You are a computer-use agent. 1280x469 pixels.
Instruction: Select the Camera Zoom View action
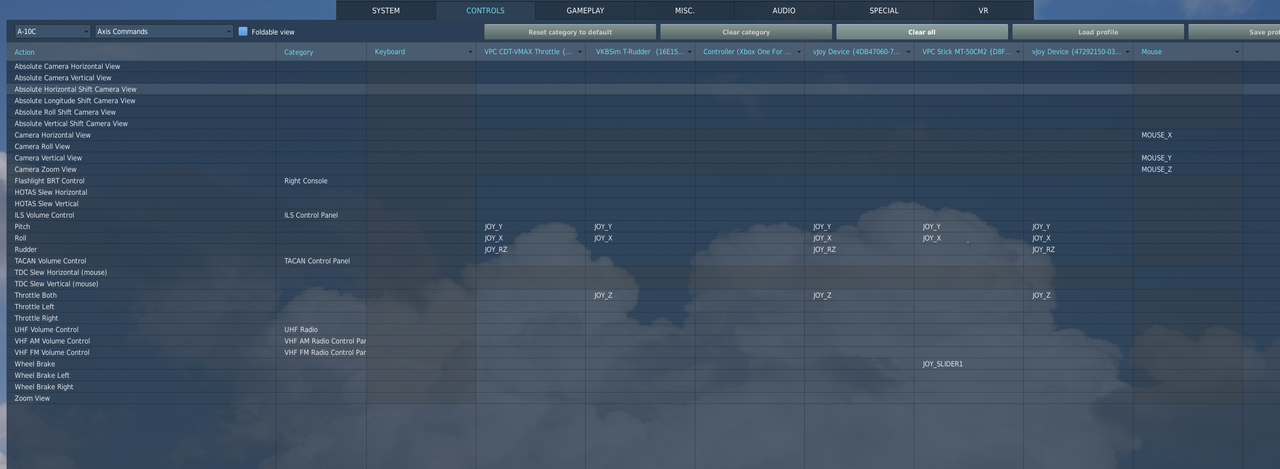45,169
